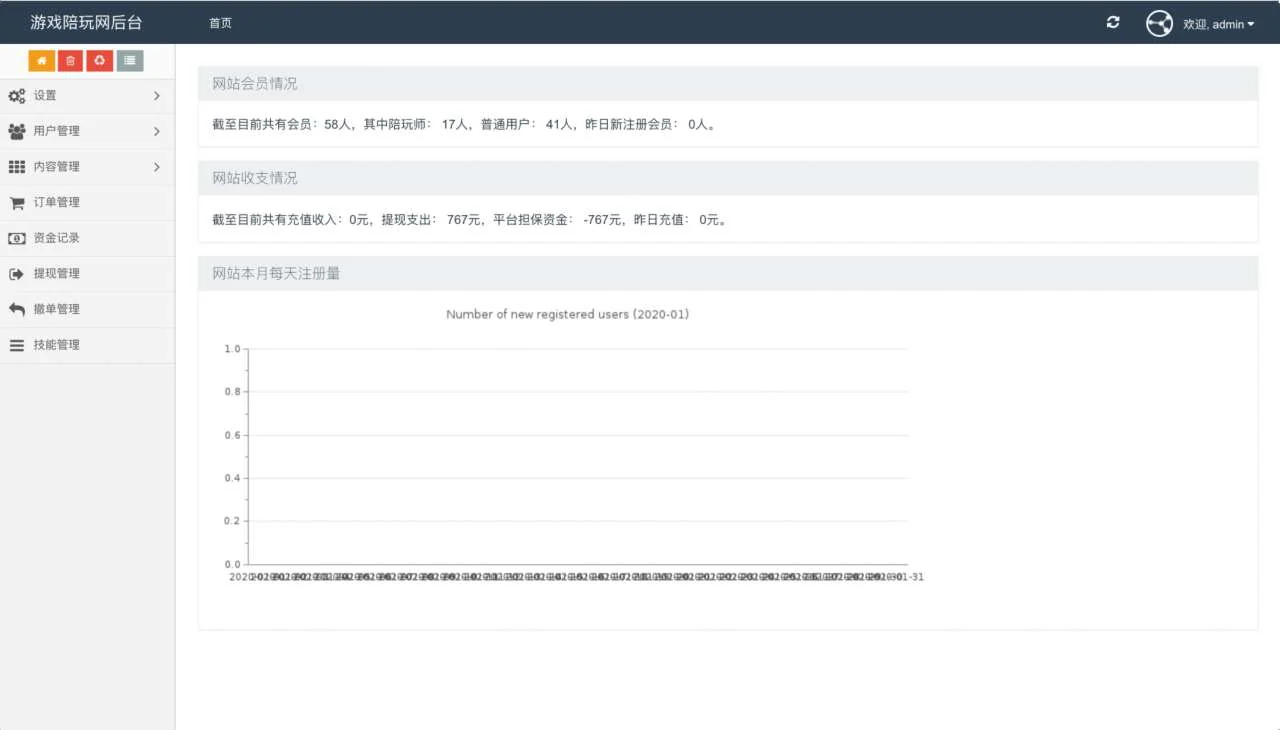Click the refresh icon in top bar

[1113, 22]
